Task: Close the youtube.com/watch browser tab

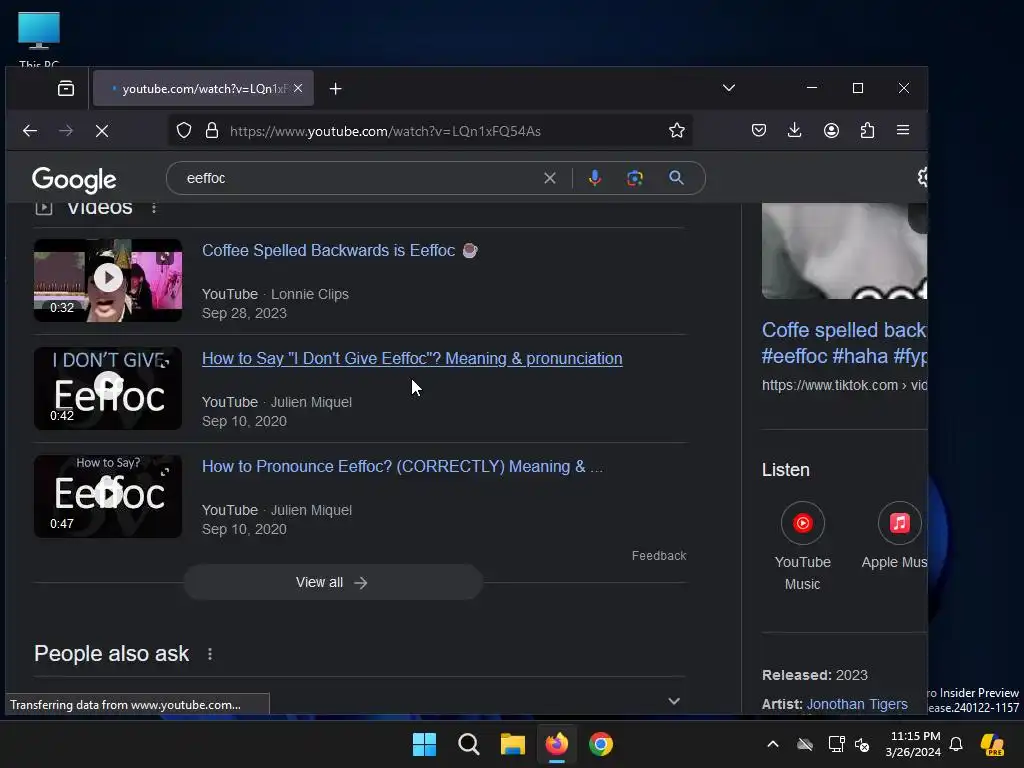Action: pos(298,88)
